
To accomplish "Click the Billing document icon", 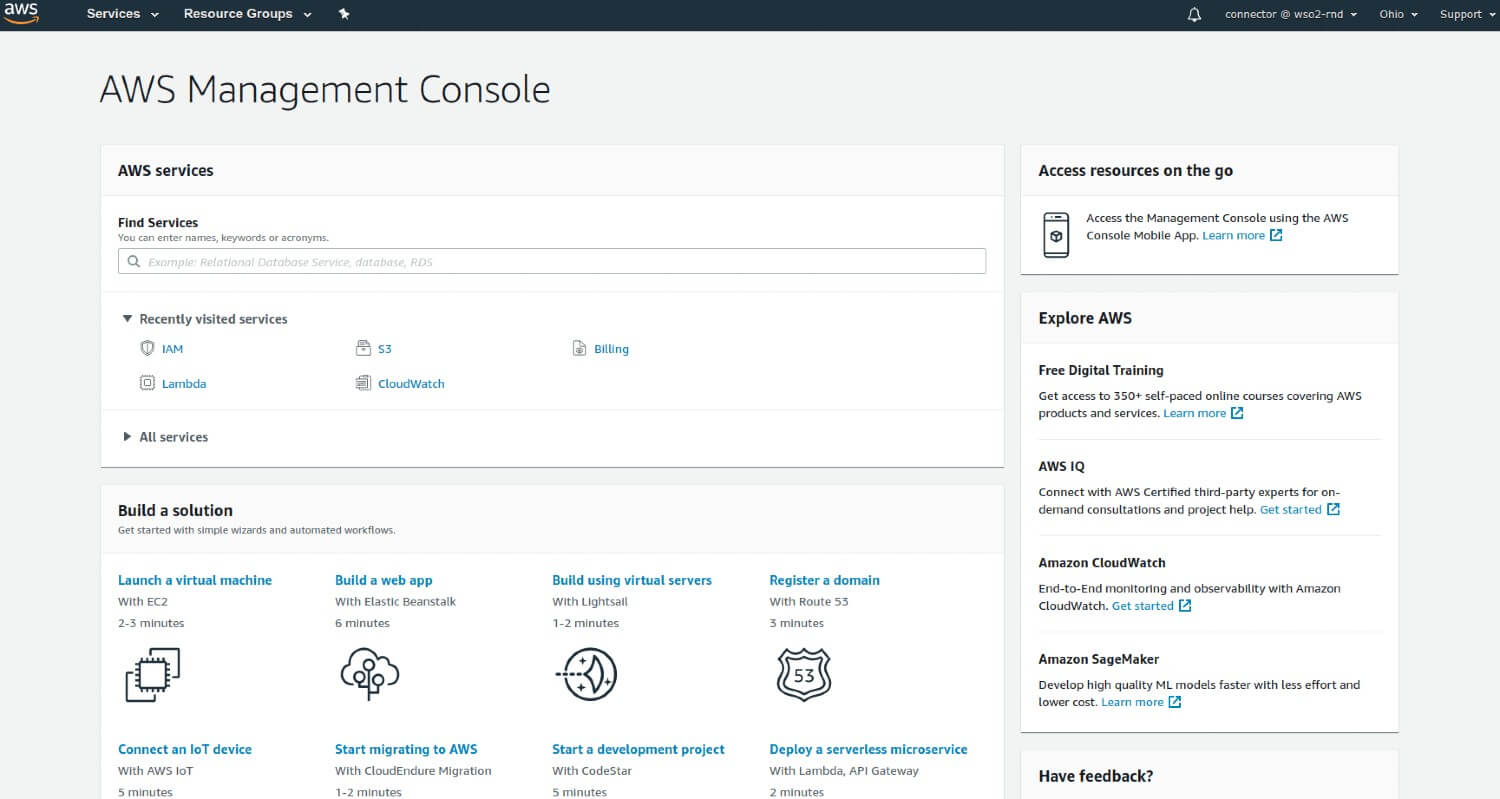I will click(579, 349).
